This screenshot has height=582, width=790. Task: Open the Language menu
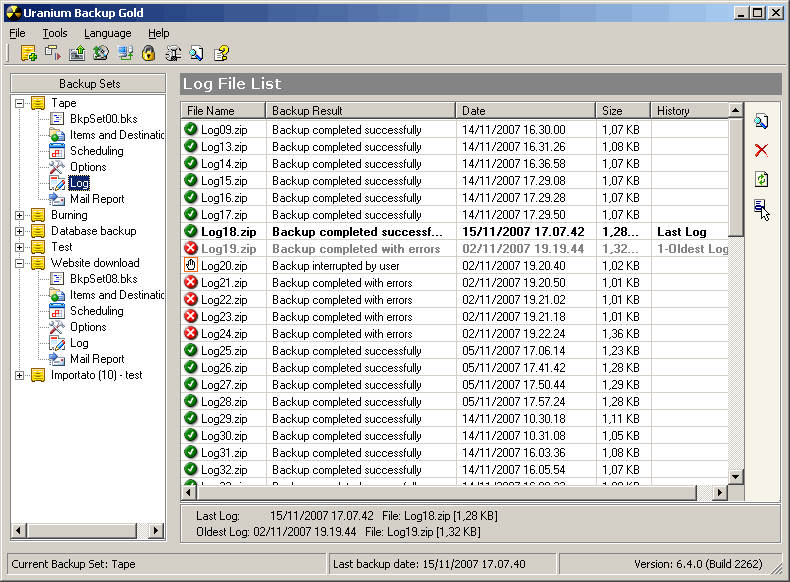(x=107, y=33)
